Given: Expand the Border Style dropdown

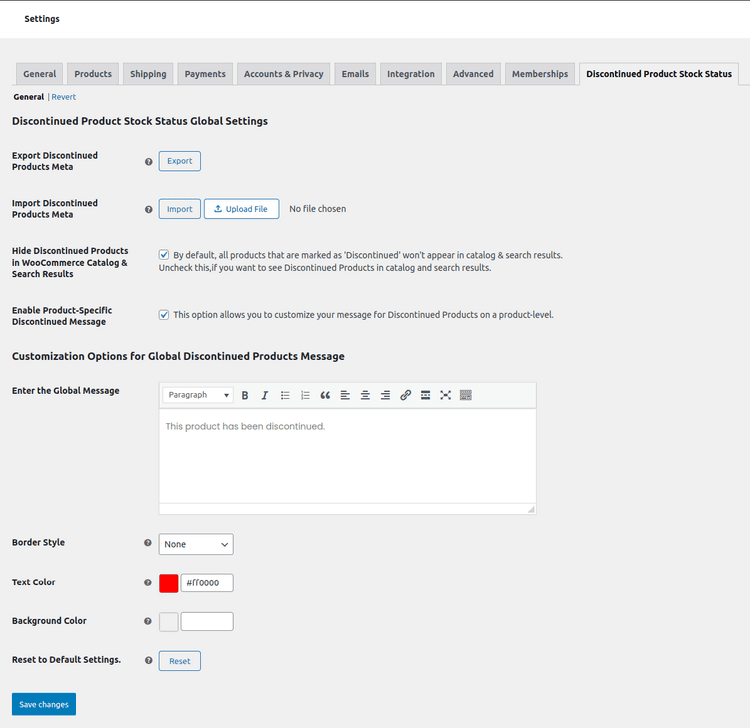Looking at the screenshot, I should tap(196, 544).
